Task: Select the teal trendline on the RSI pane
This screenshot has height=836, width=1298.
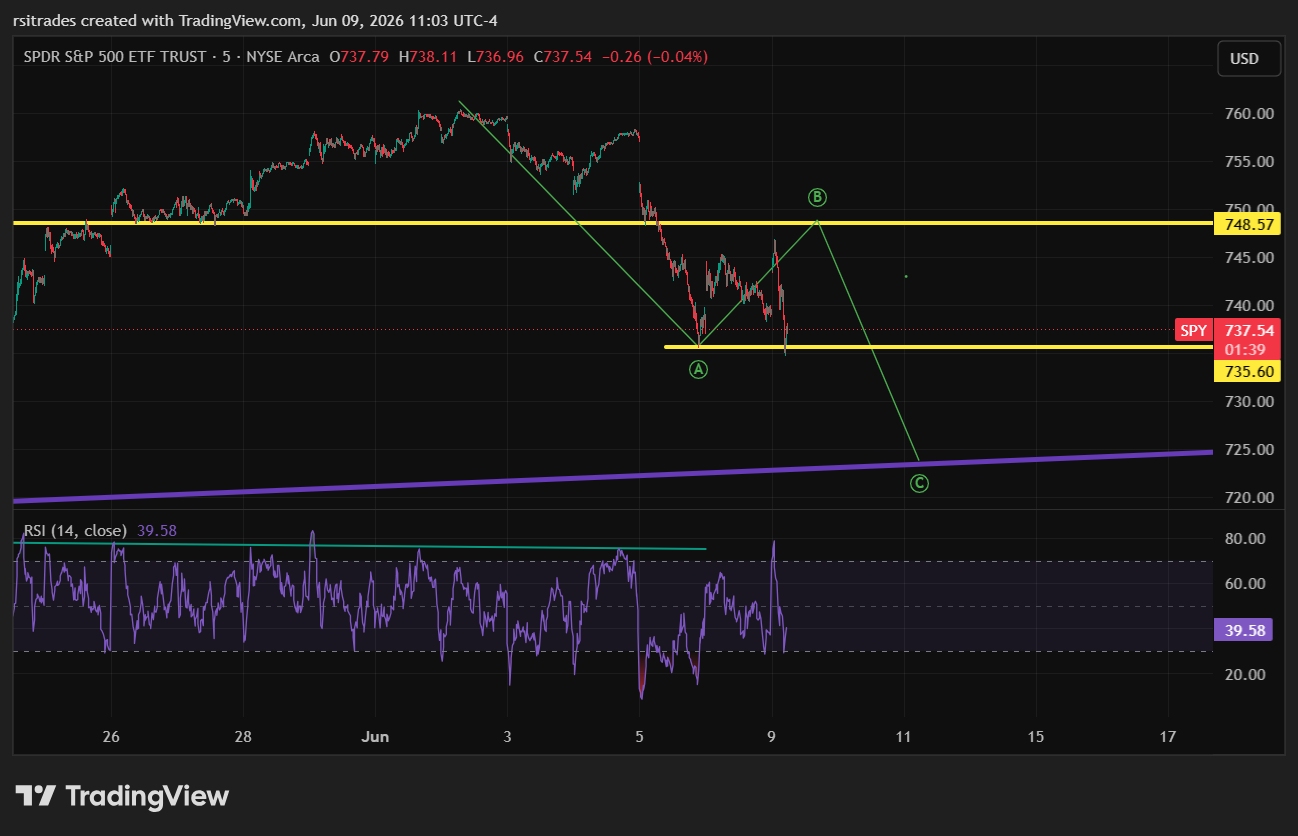Action: (362, 546)
